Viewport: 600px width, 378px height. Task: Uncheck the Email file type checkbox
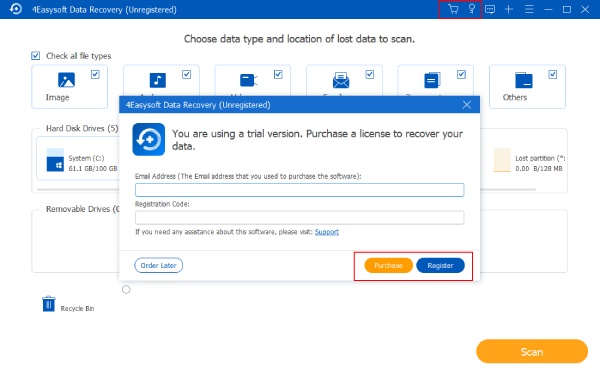(x=370, y=74)
